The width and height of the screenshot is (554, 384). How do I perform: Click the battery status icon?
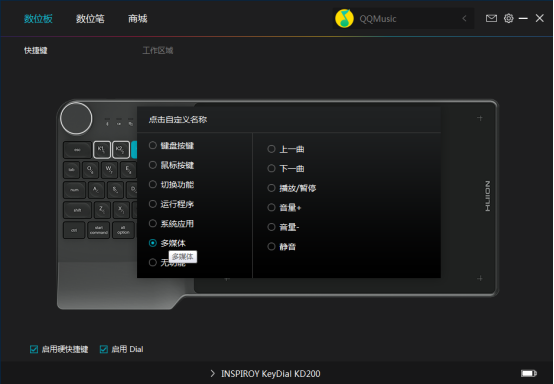[529, 373]
